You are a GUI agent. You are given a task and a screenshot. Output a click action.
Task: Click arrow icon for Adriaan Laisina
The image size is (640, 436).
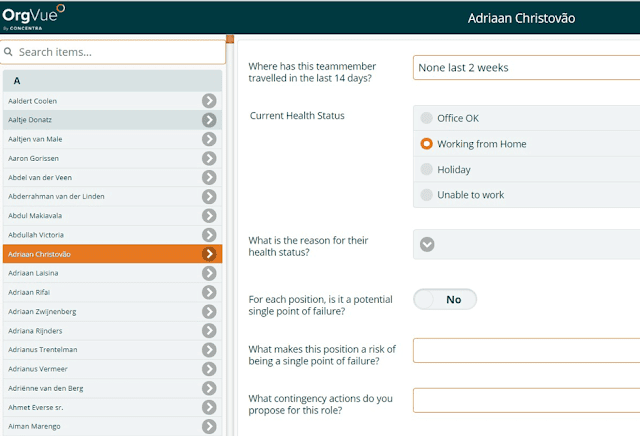click(x=209, y=273)
